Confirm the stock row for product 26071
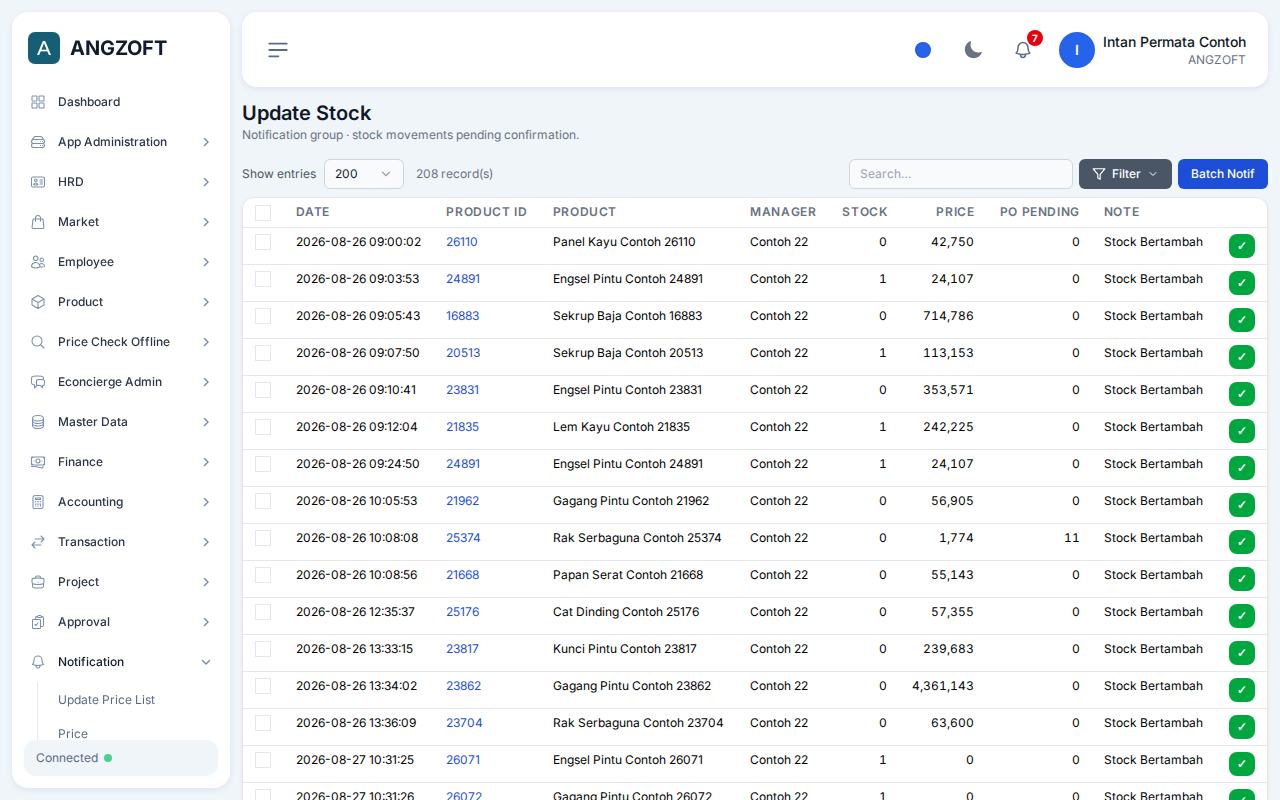The height and width of the screenshot is (800, 1280). [1242, 764]
